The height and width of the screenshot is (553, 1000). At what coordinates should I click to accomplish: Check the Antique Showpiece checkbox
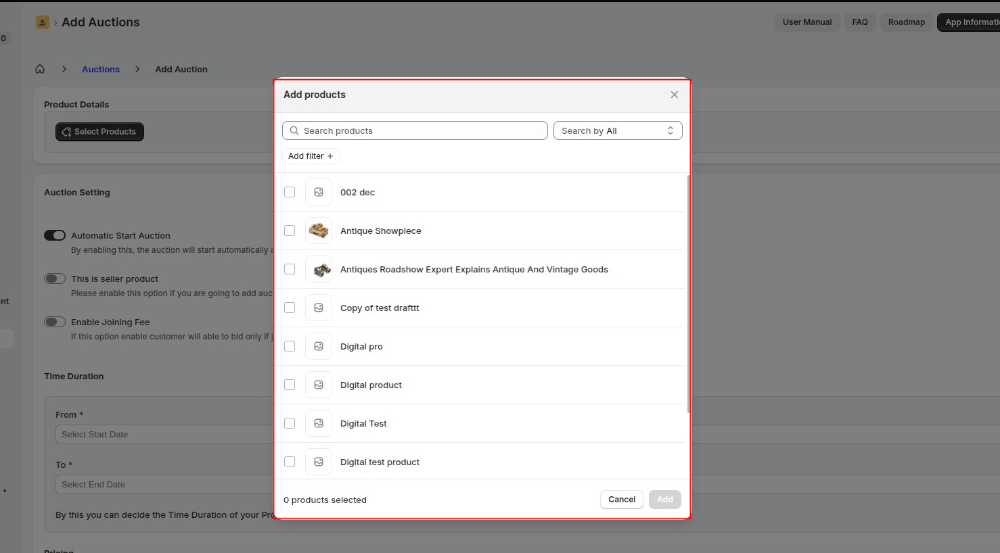[x=290, y=231]
